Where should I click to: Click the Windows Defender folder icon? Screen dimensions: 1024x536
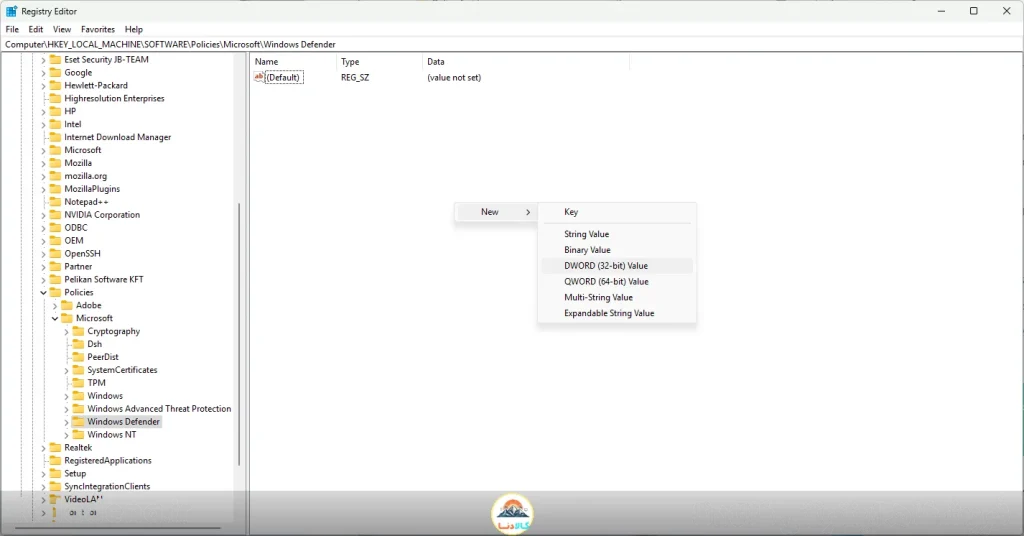pos(78,422)
